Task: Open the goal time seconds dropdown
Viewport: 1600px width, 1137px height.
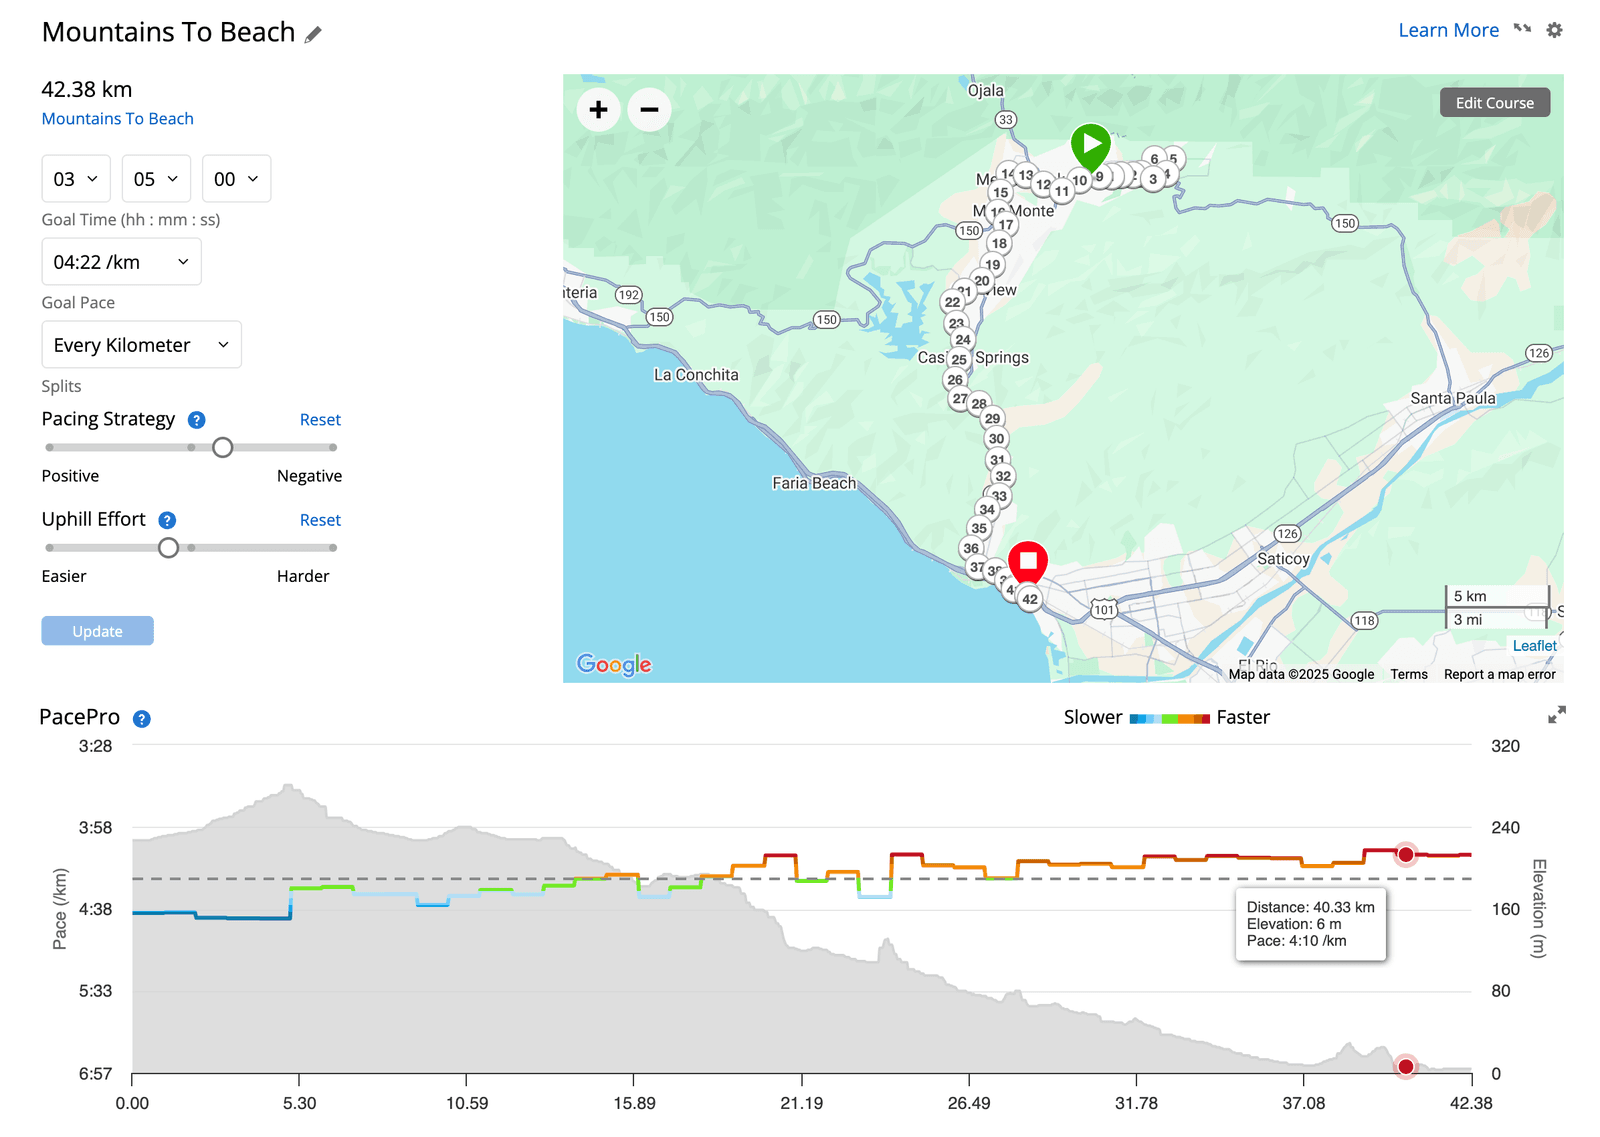Action: [236, 179]
